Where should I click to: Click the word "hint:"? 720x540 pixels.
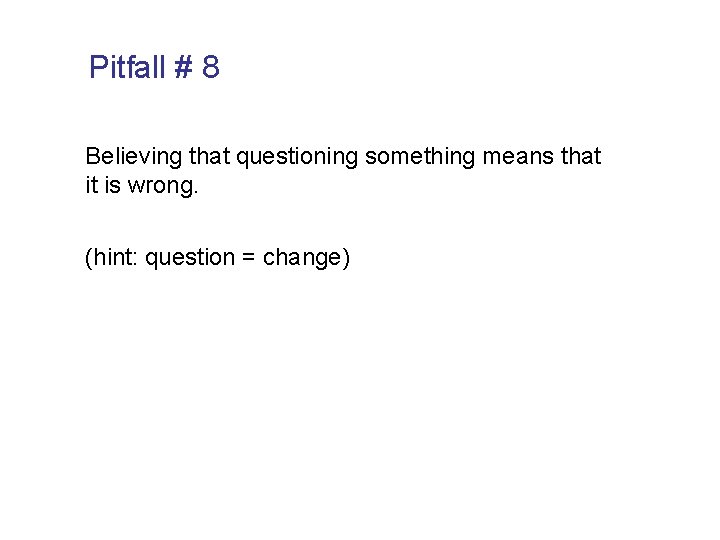pyautogui.click(x=116, y=258)
